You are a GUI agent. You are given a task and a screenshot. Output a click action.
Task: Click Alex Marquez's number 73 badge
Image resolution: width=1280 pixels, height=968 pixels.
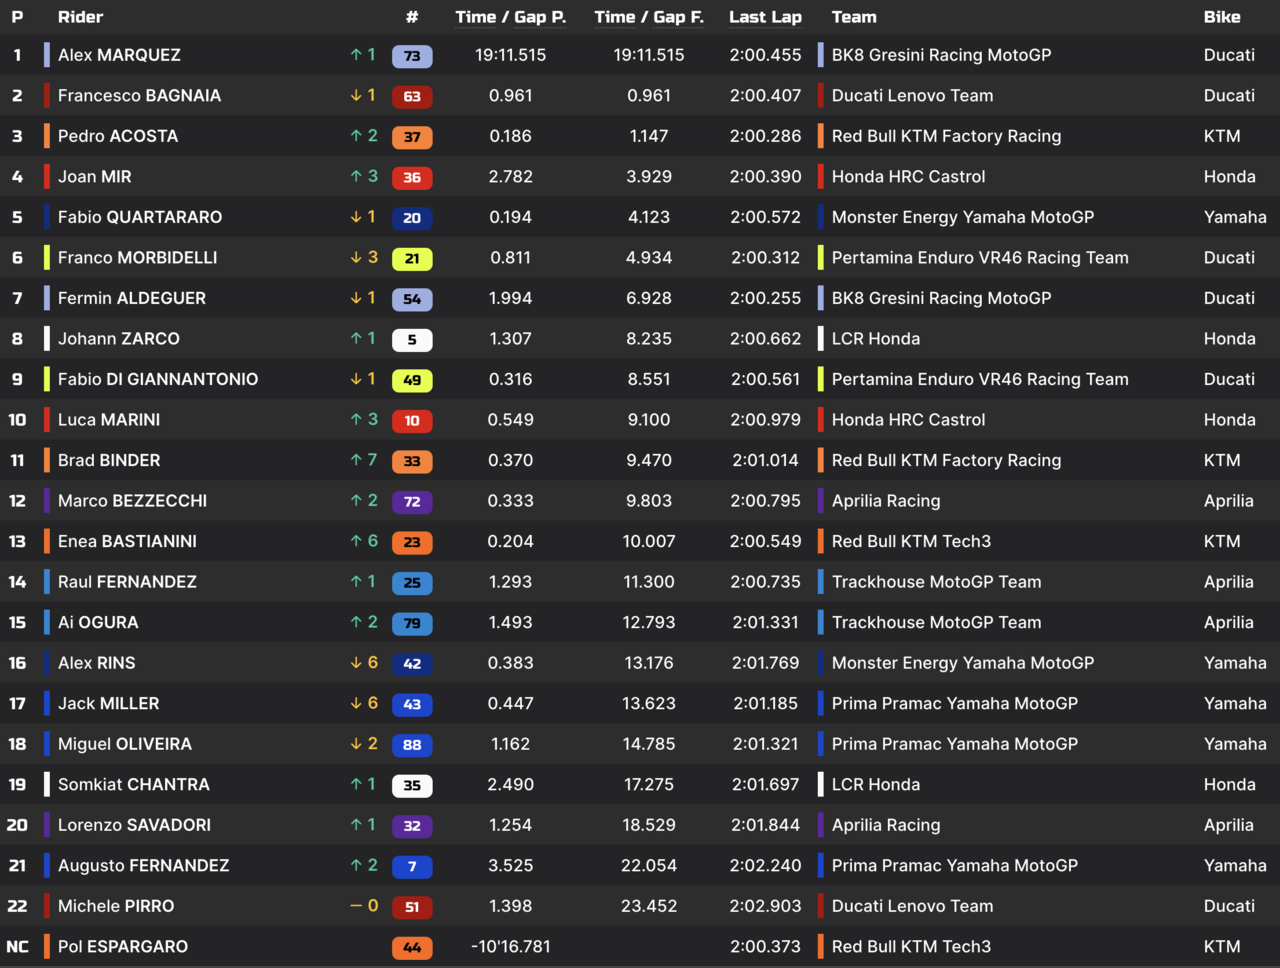412,56
